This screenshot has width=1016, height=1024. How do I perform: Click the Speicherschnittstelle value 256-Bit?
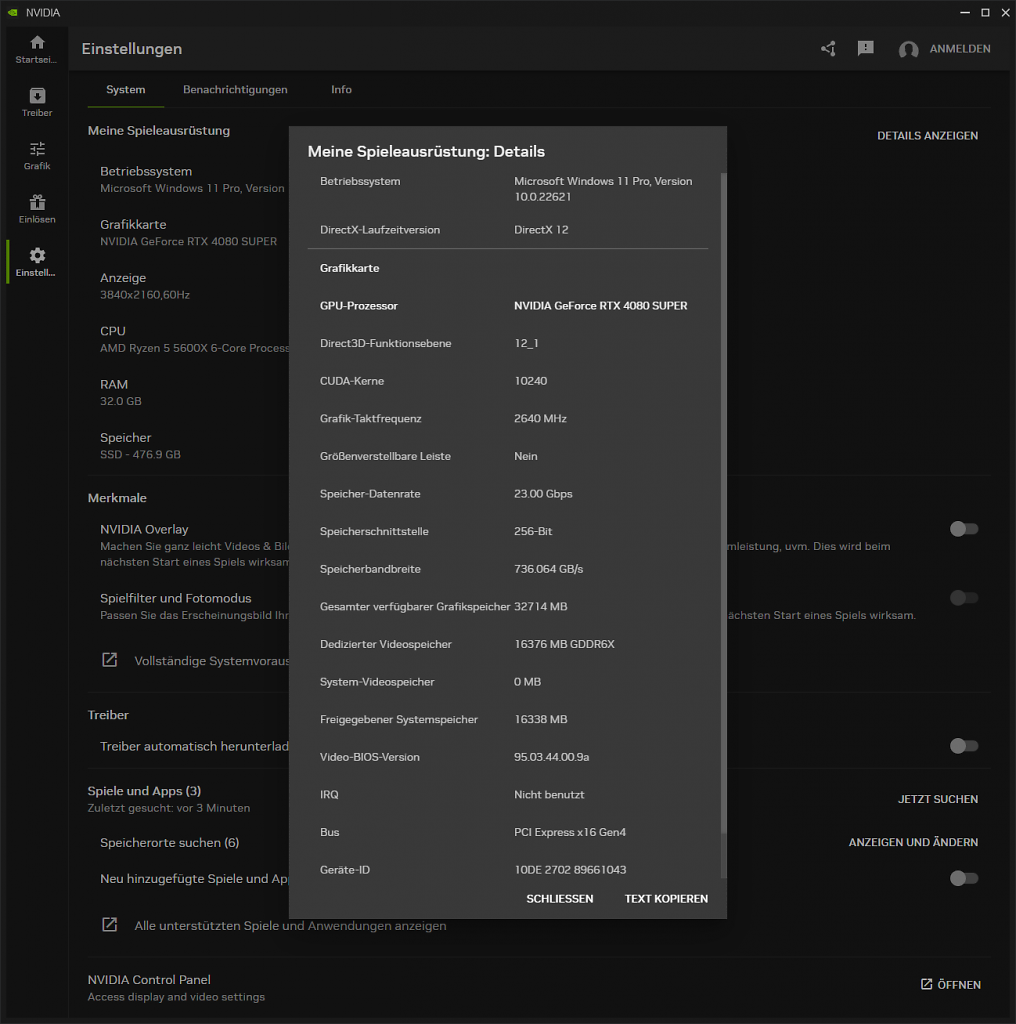[533, 532]
